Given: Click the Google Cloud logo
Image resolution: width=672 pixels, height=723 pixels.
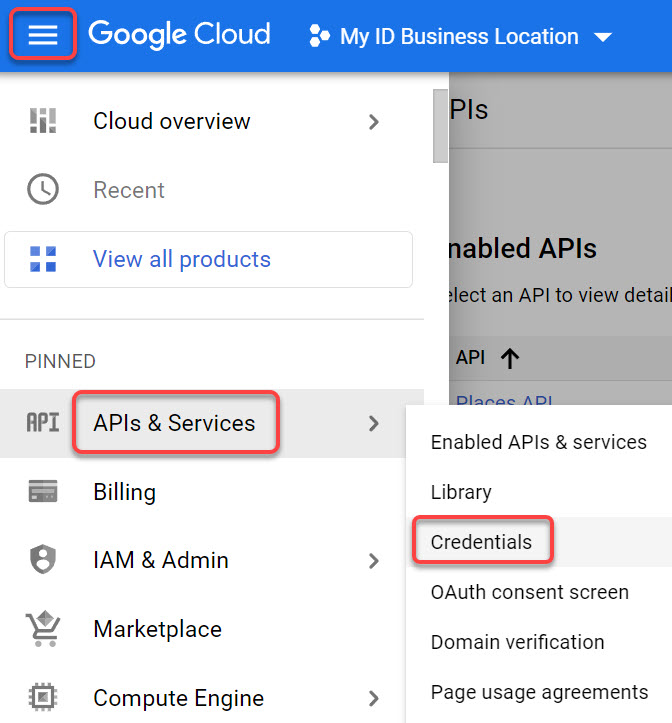Looking at the screenshot, I should [179, 35].
